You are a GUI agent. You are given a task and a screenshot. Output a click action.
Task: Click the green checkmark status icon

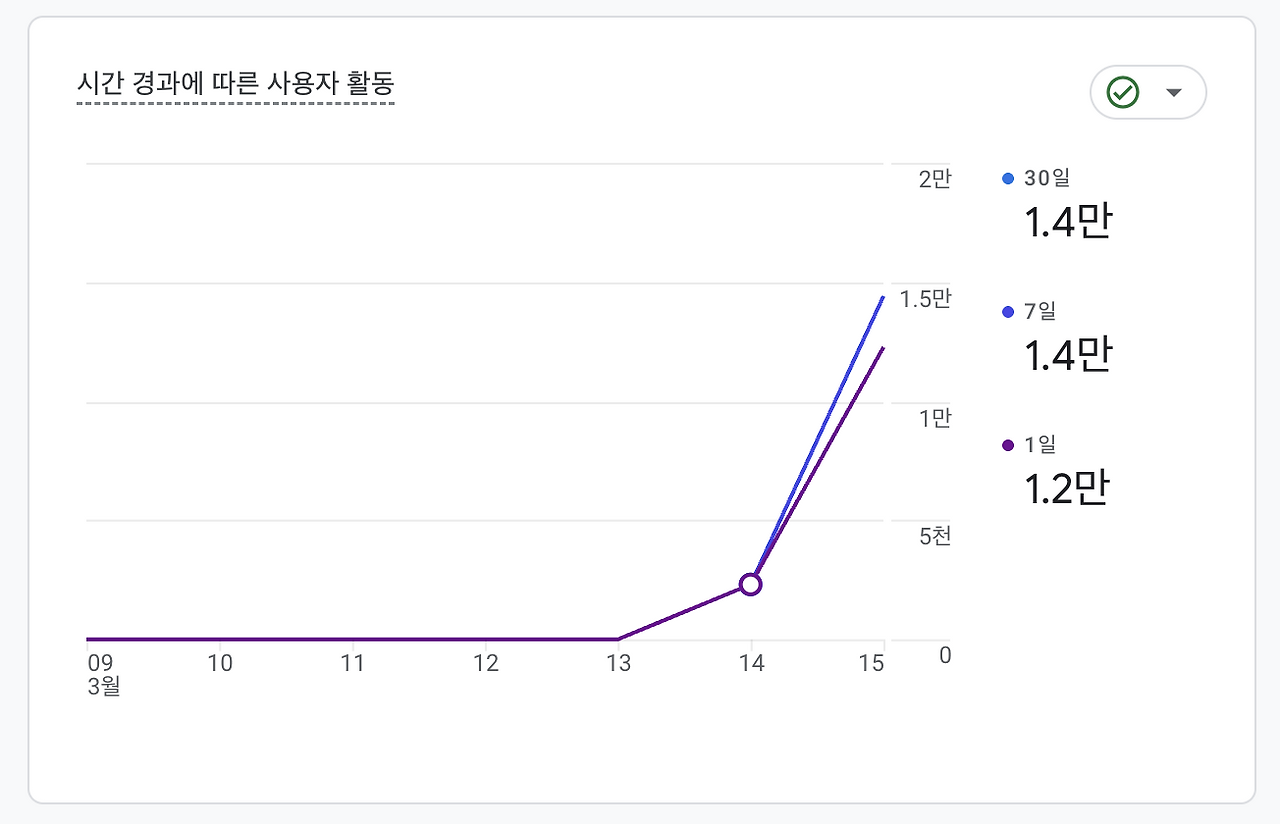coord(1124,92)
